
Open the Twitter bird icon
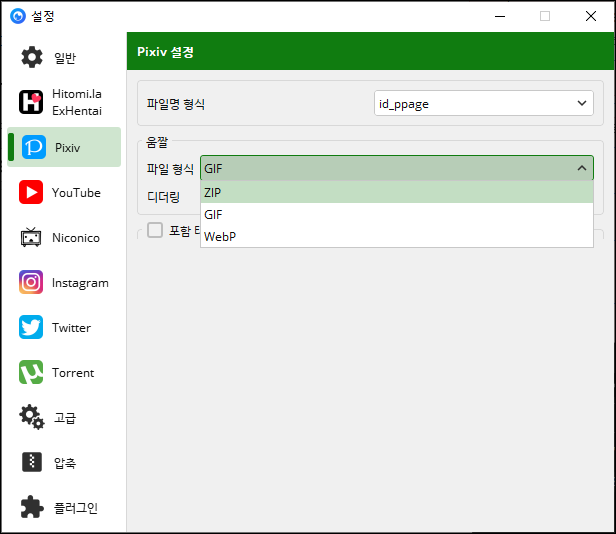coord(31,327)
